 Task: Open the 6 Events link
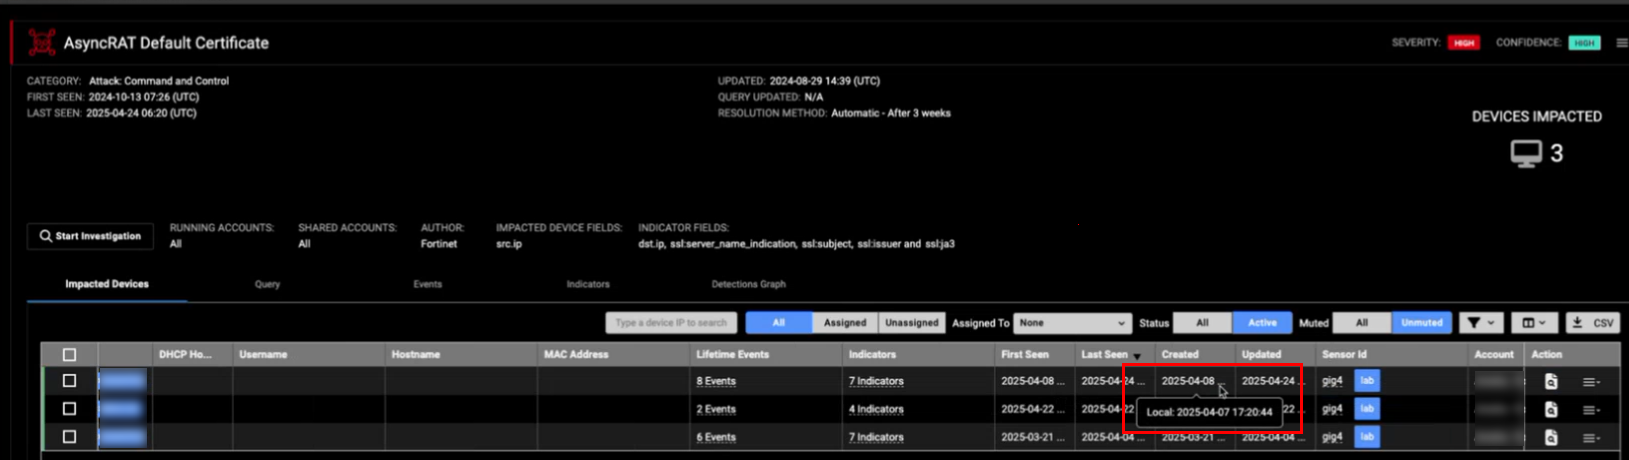(x=716, y=437)
